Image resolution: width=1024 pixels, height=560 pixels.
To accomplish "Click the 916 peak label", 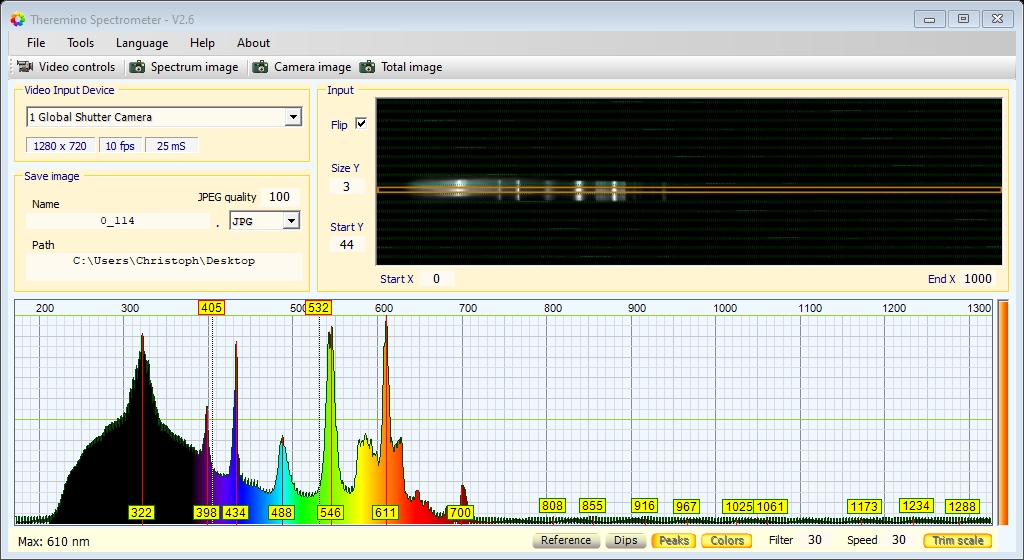I will click(x=645, y=505).
